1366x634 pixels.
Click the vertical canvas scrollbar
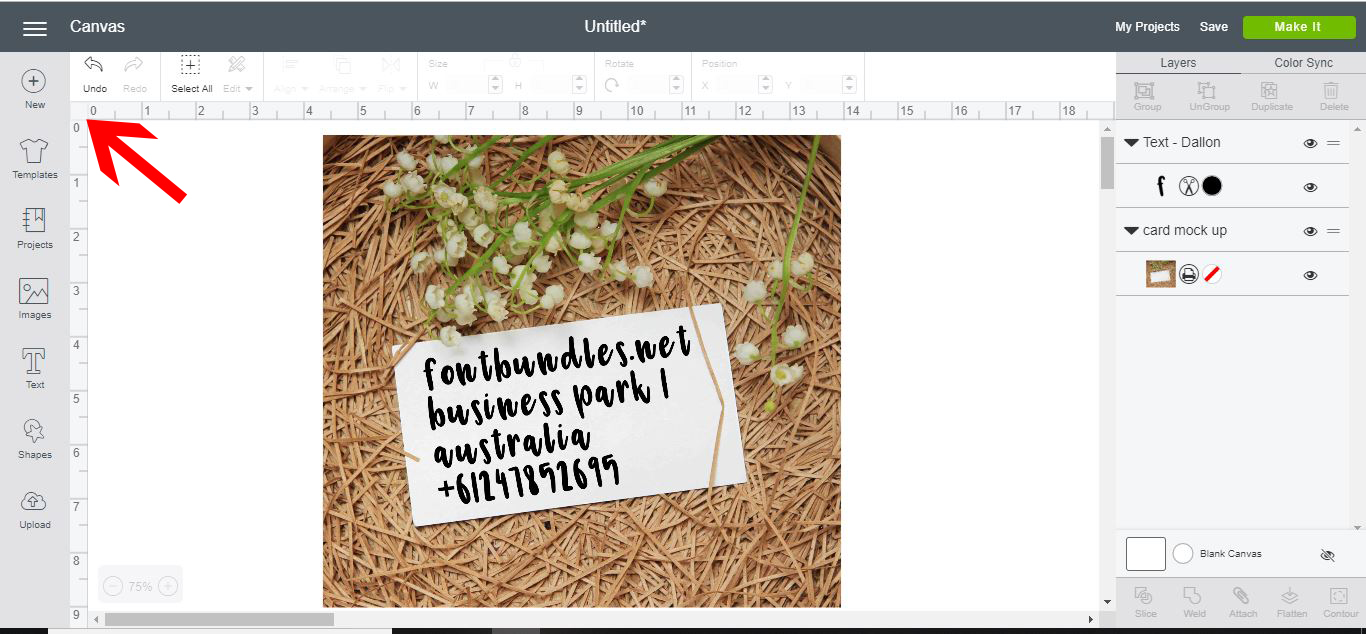pyautogui.click(x=1107, y=163)
